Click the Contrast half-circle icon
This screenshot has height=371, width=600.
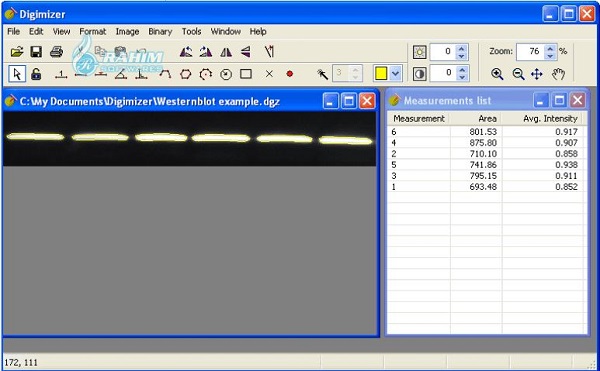pyautogui.click(x=420, y=74)
